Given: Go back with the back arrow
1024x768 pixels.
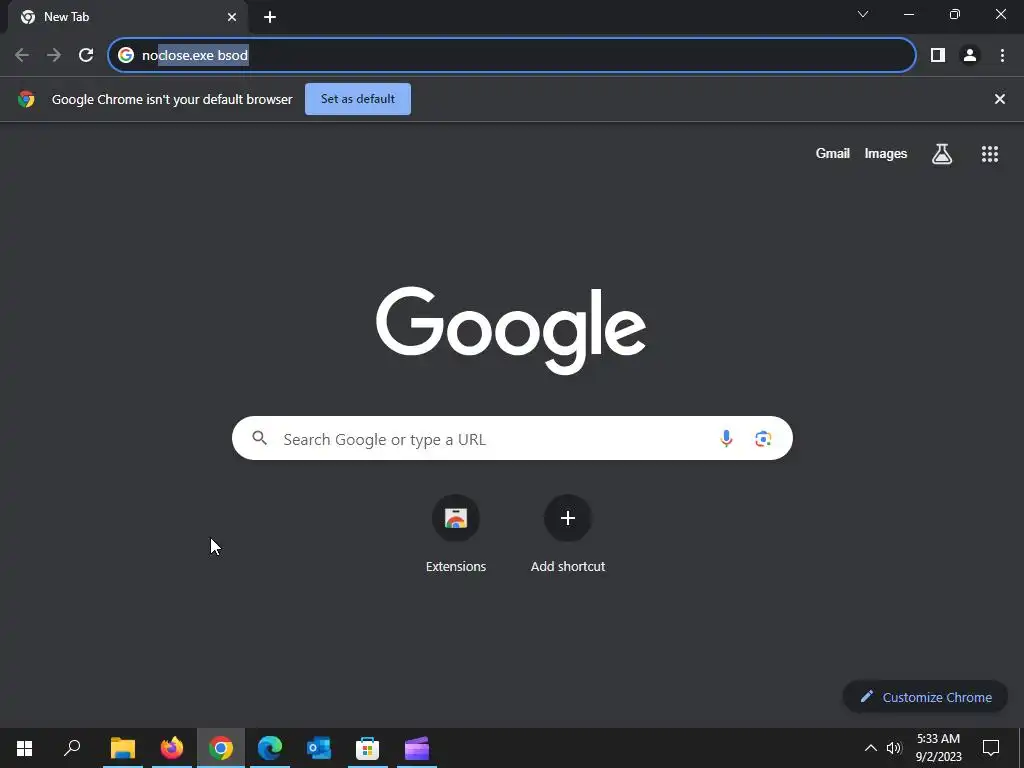Looking at the screenshot, I should [x=22, y=55].
